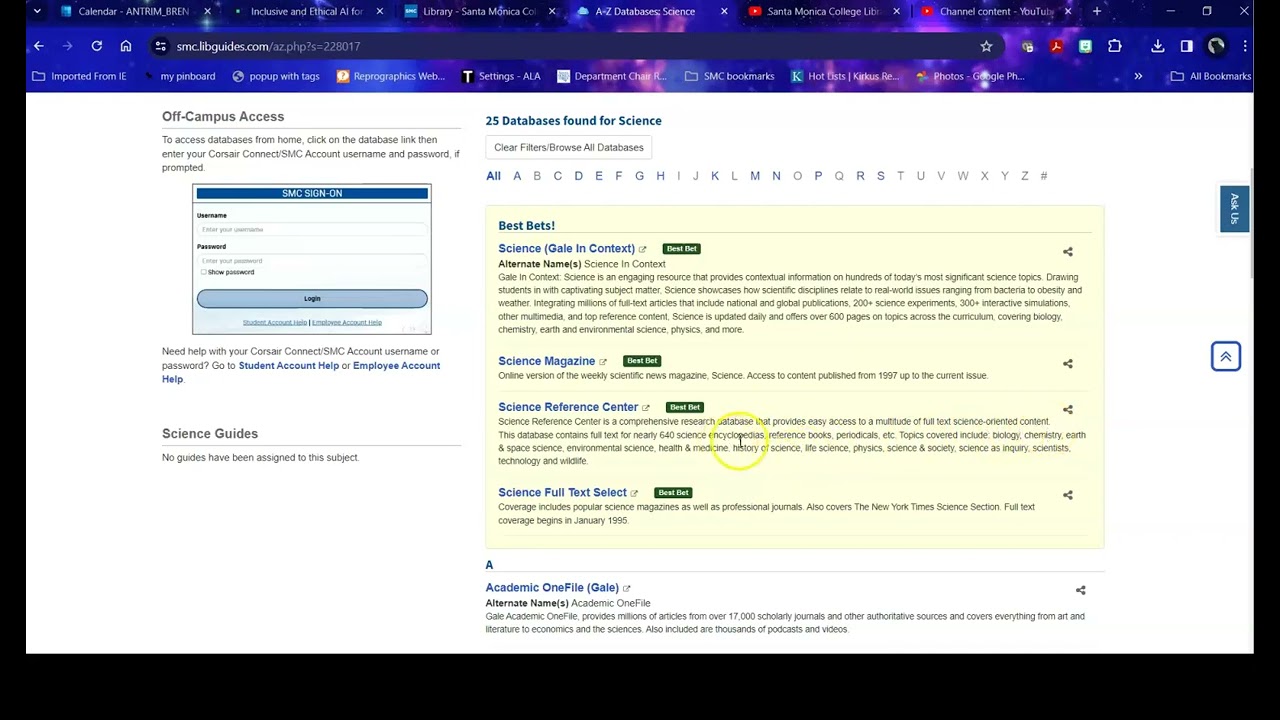
Task: Open the profile avatar in the toolbar
Action: pos(1216,46)
